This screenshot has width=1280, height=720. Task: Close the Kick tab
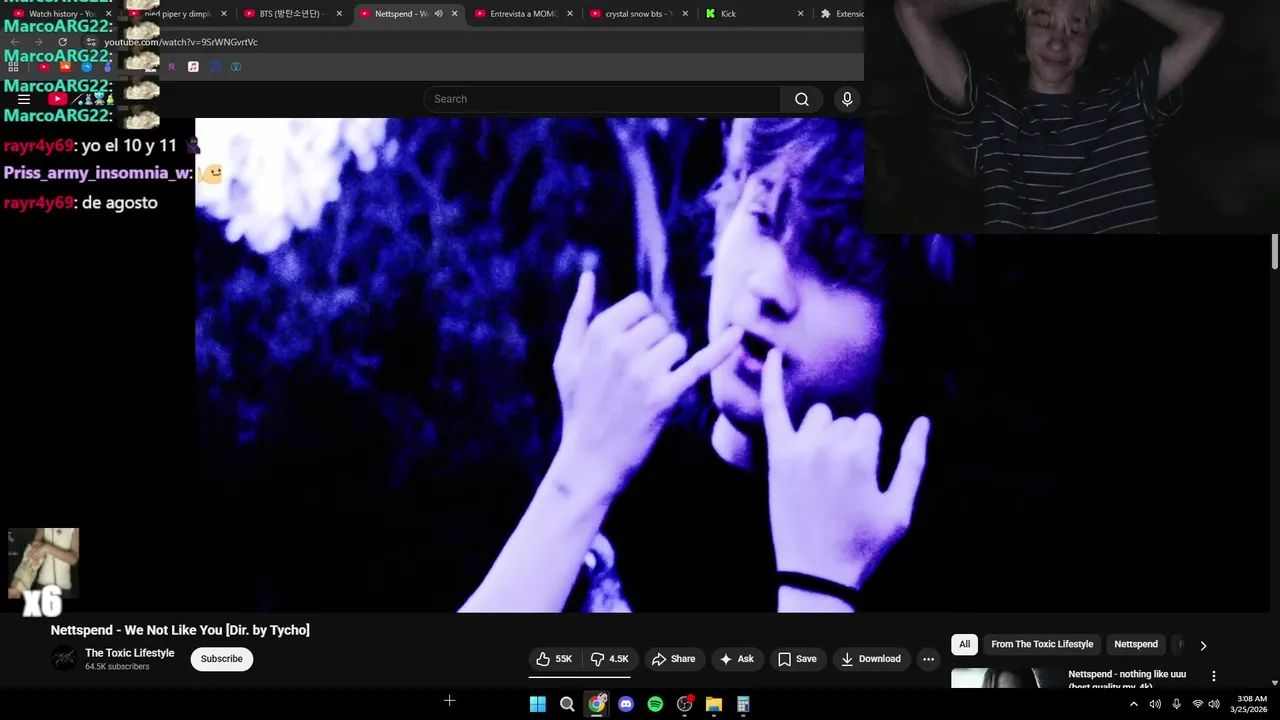(x=800, y=14)
